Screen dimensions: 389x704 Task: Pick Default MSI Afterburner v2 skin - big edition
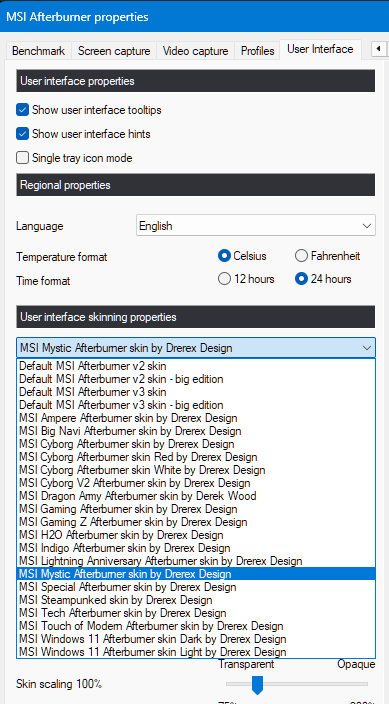pos(196,379)
